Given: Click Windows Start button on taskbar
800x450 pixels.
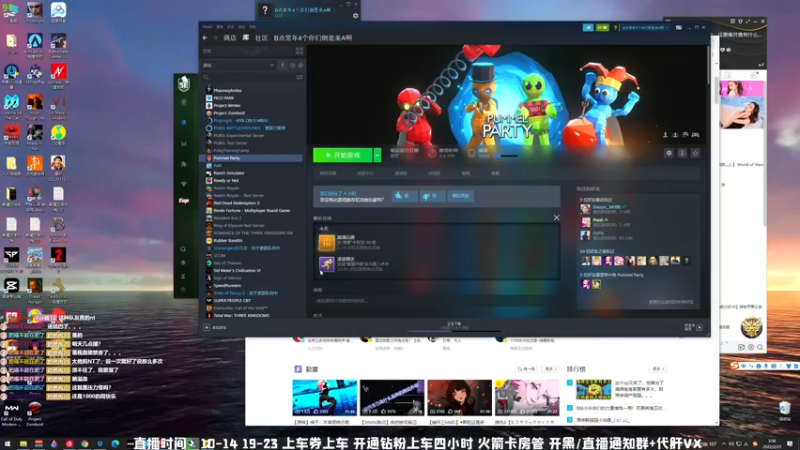Looking at the screenshot, I should (x=8, y=444).
